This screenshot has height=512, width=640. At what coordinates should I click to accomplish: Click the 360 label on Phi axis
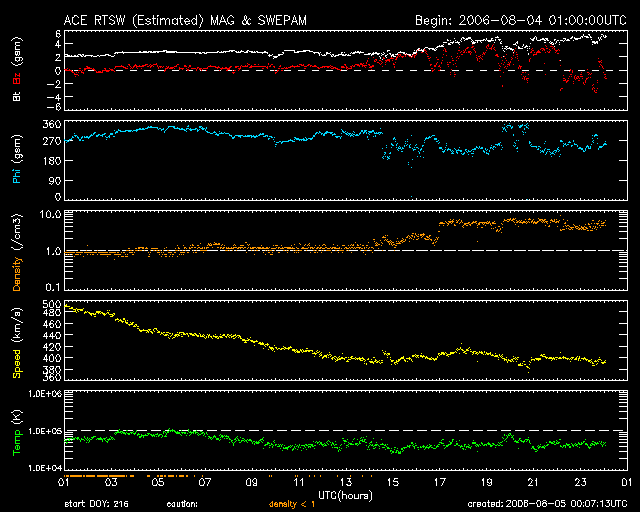click(52, 124)
